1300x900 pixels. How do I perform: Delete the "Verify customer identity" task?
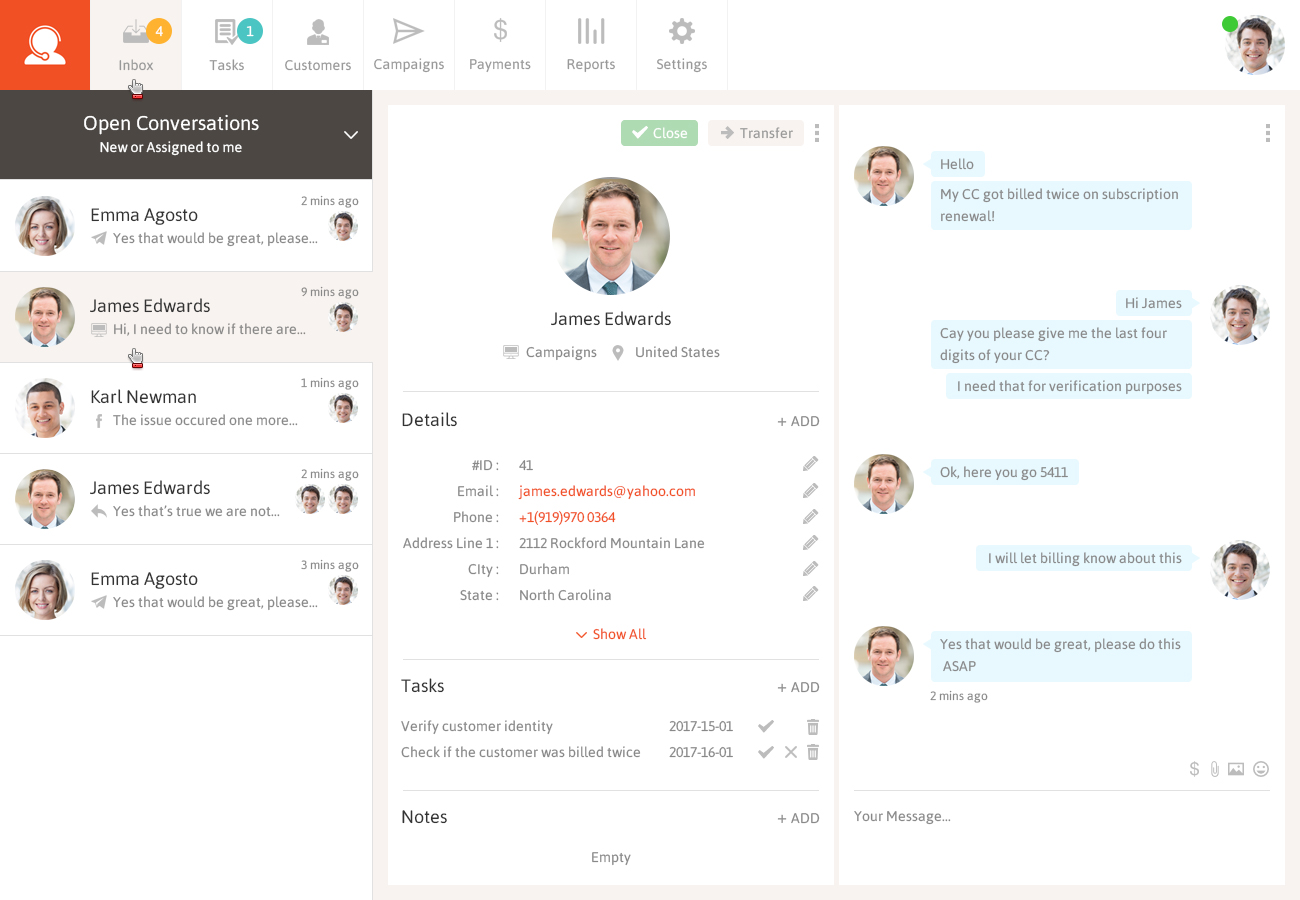tap(813, 726)
